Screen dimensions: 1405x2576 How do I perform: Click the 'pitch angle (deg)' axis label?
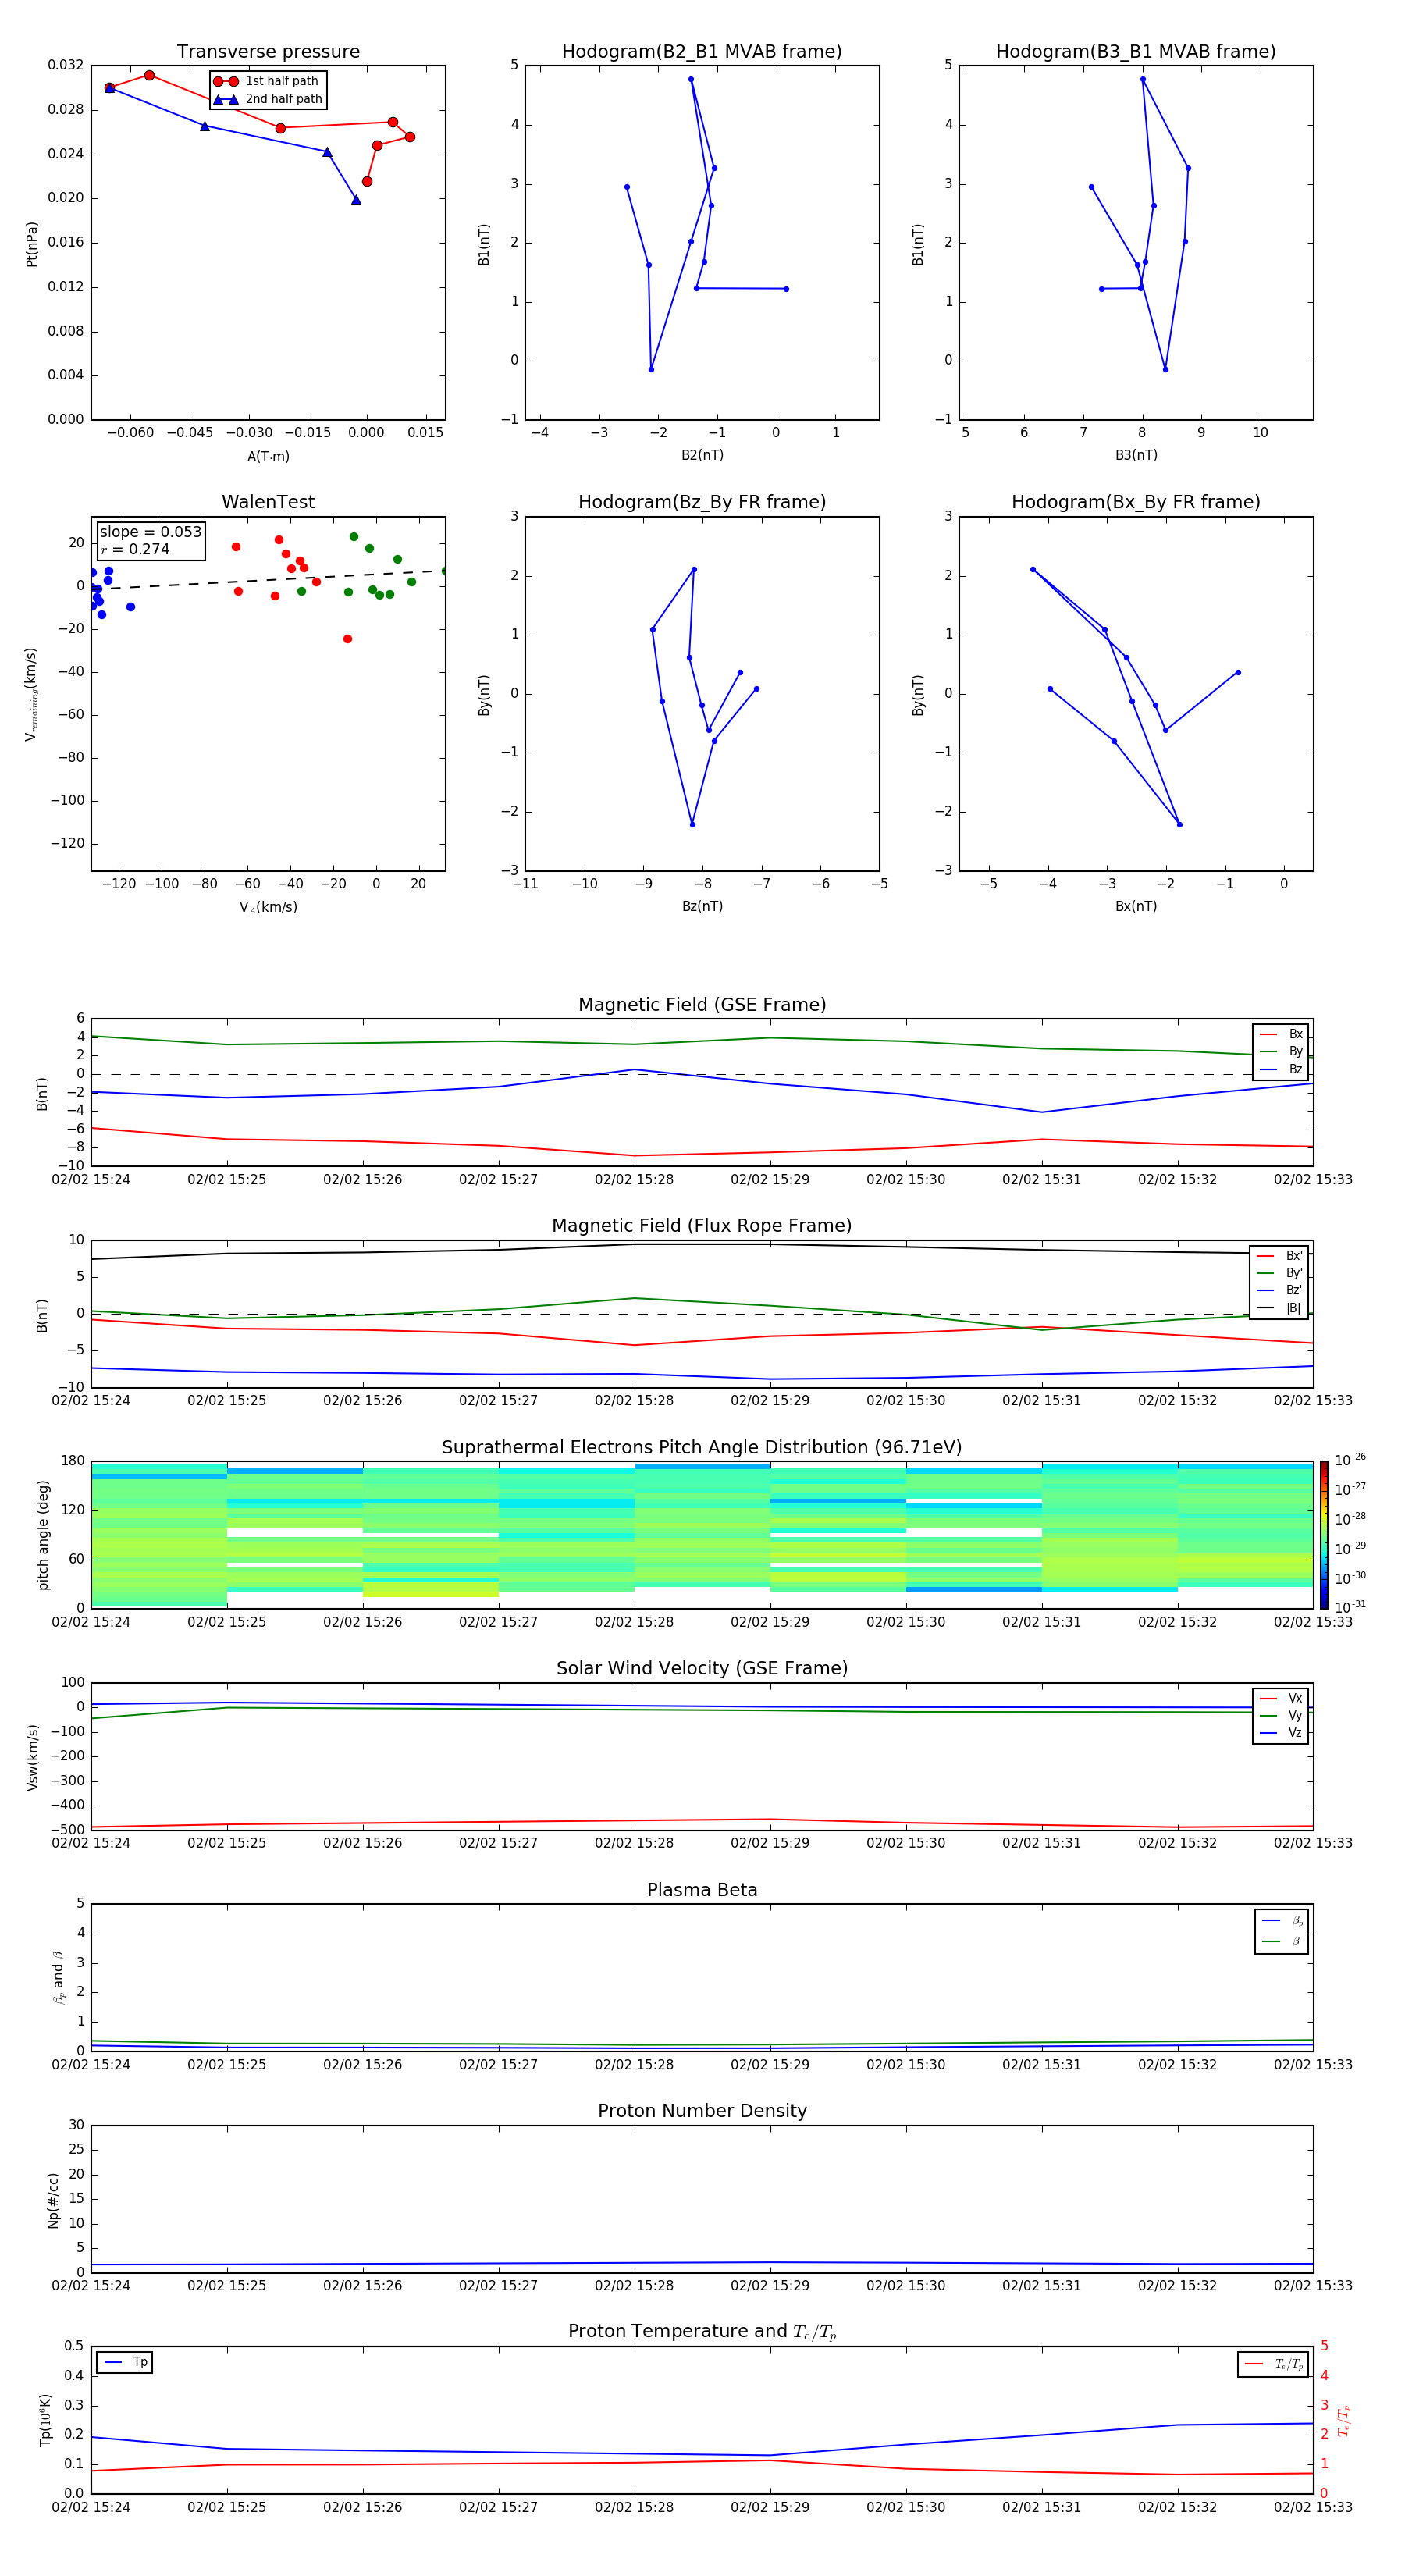[x=43, y=1535]
